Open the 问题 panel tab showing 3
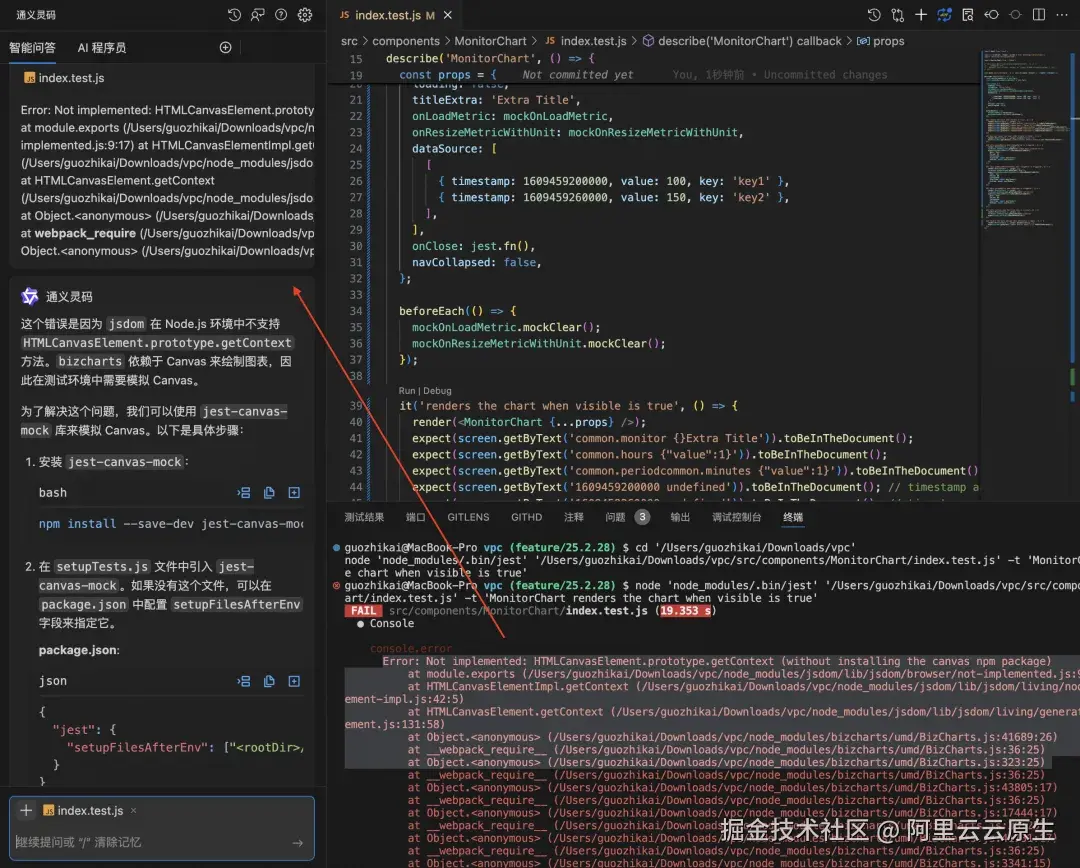 point(627,517)
